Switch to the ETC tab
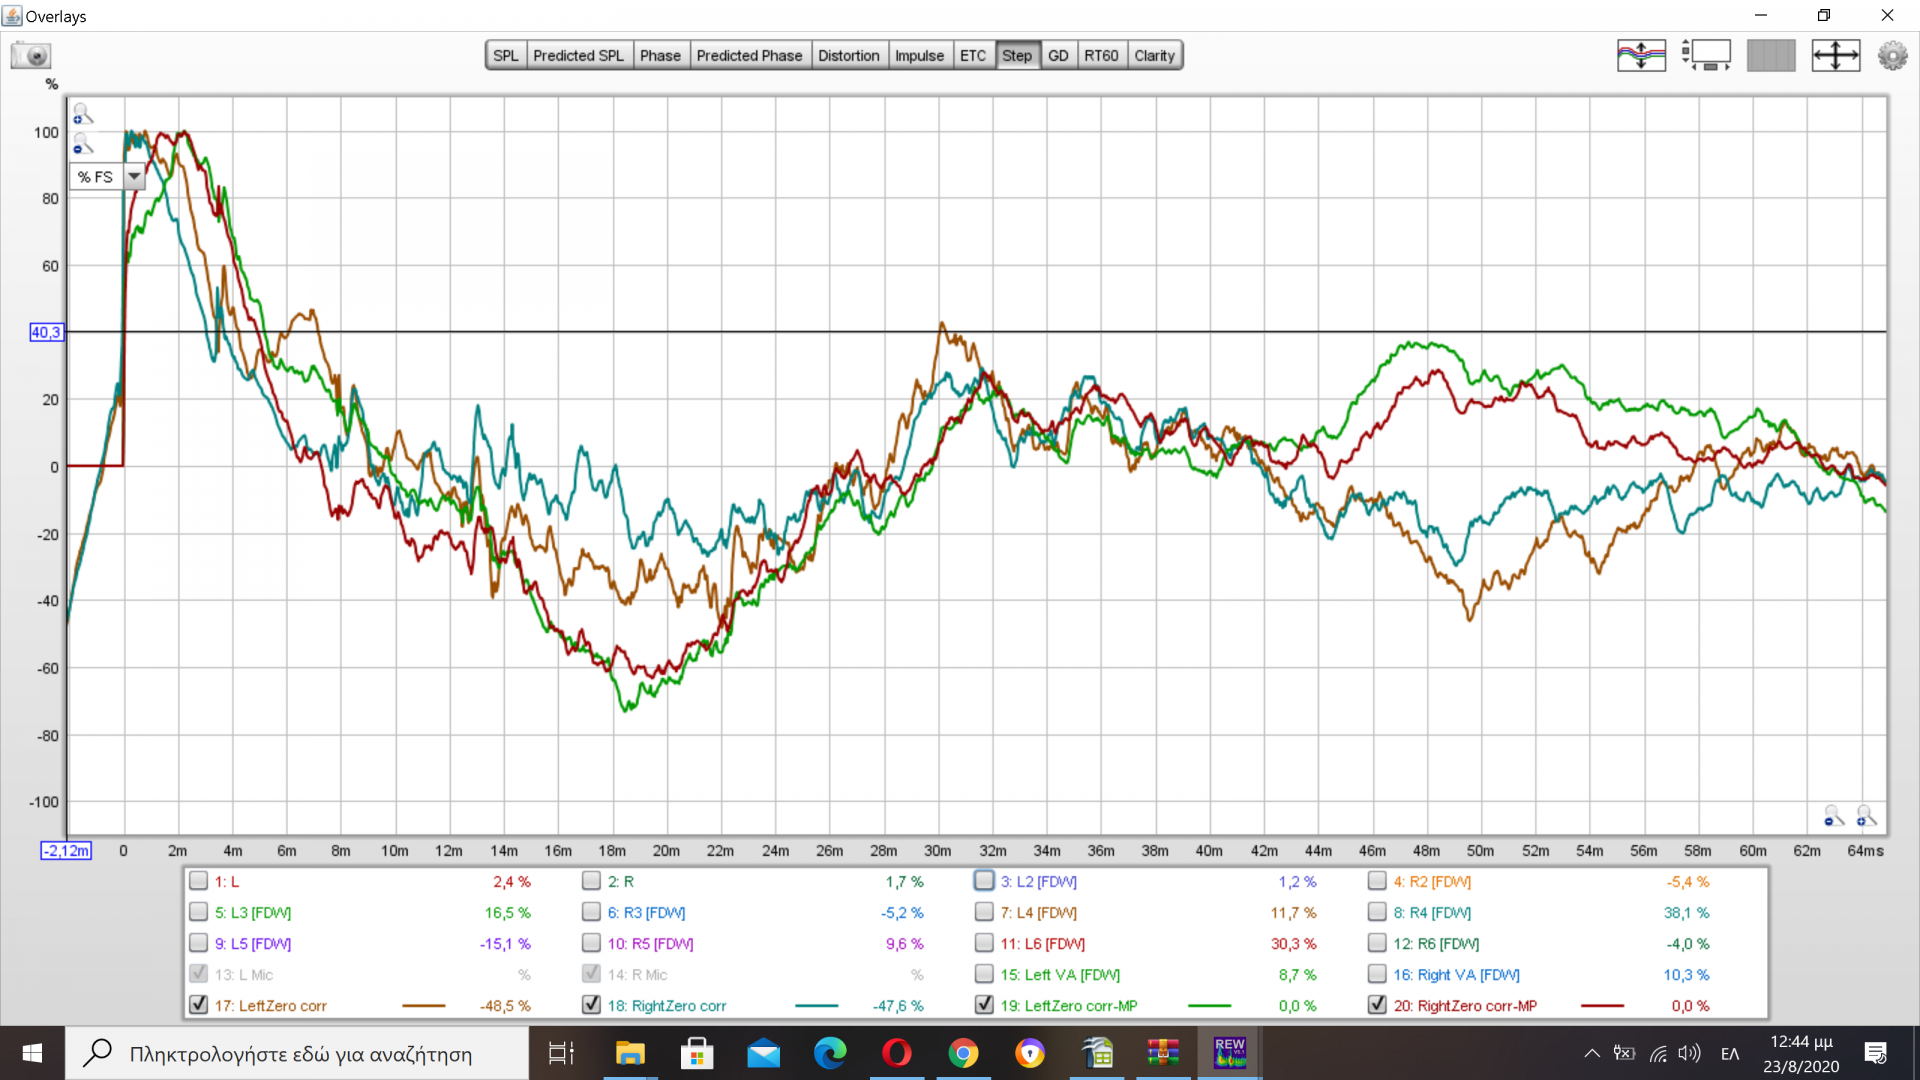This screenshot has height=1080, width=1920. click(x=973, y=56)
